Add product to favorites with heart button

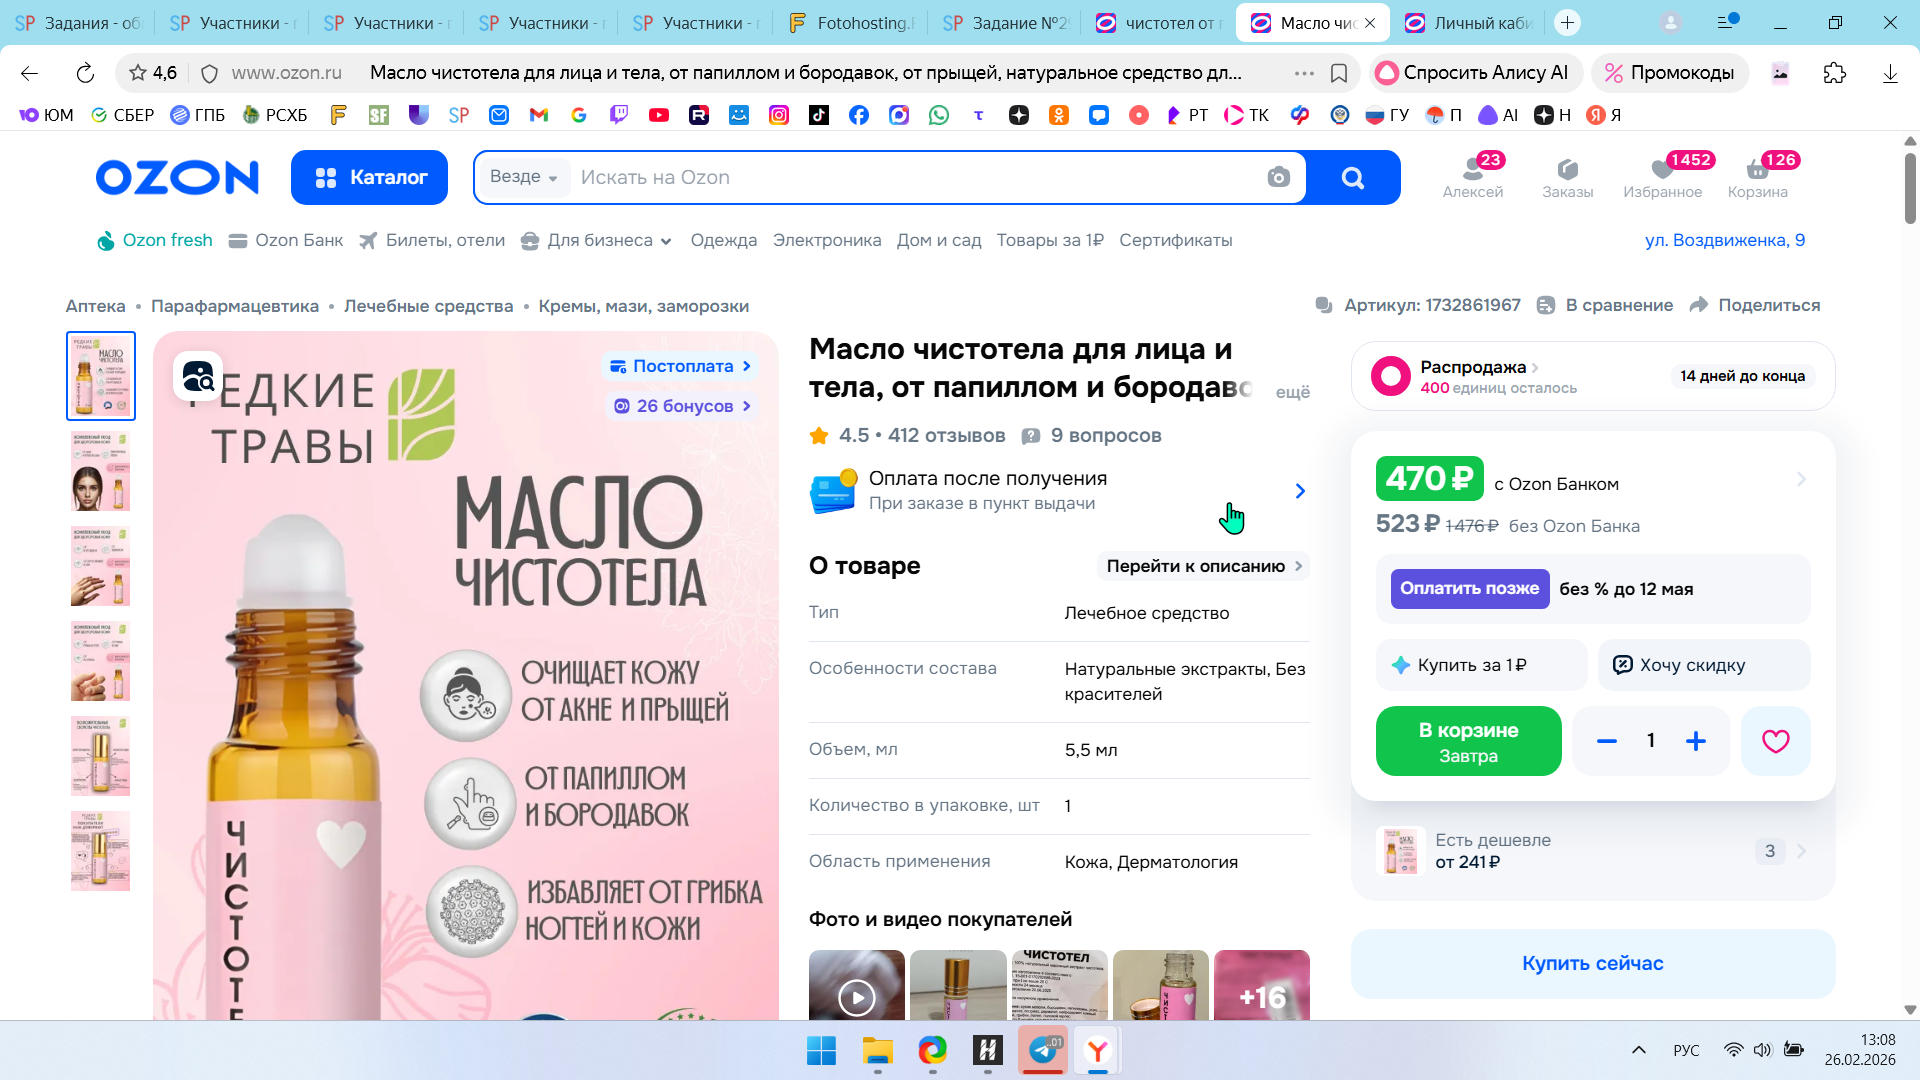point(1775,741)
